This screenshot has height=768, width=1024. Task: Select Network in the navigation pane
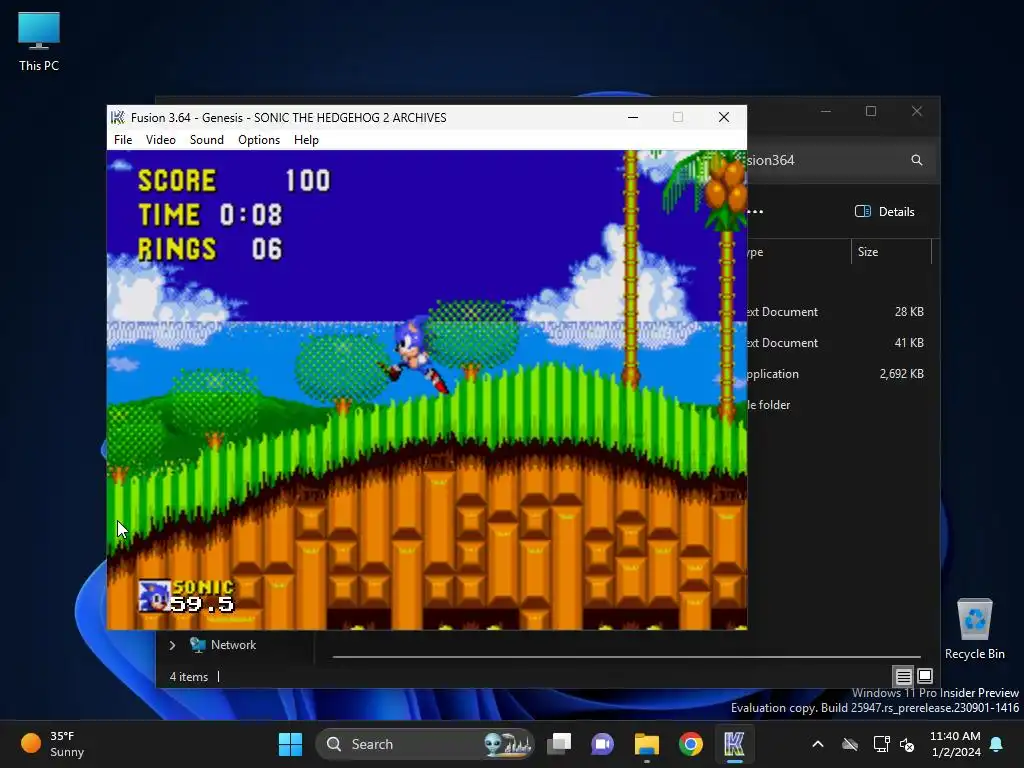coord(233,645)
